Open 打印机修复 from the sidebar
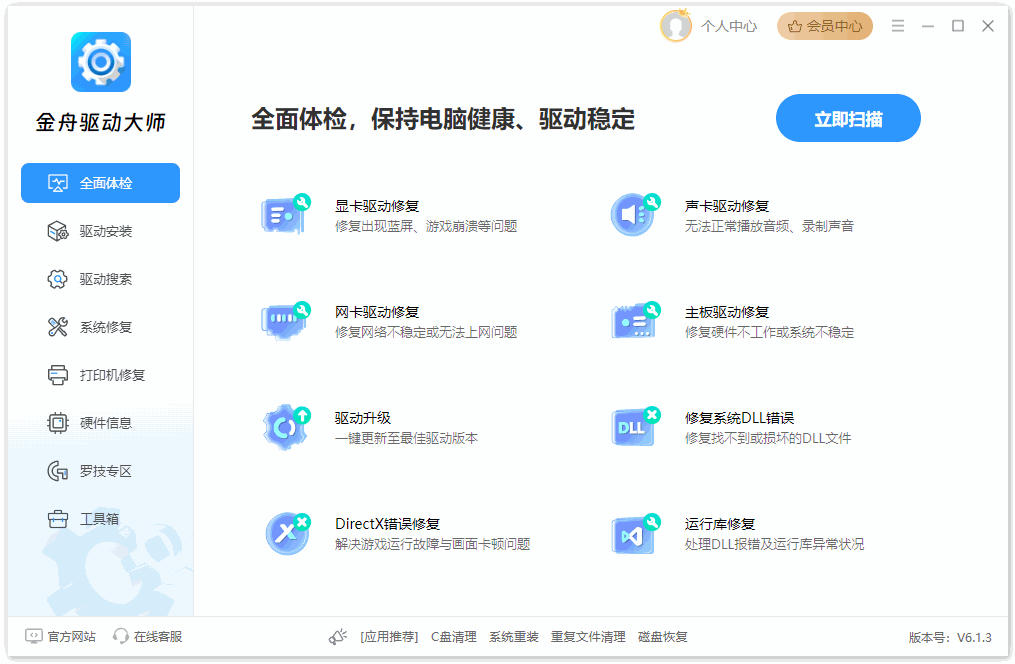This screenshot has width=1015, height=664. point(100,375)
